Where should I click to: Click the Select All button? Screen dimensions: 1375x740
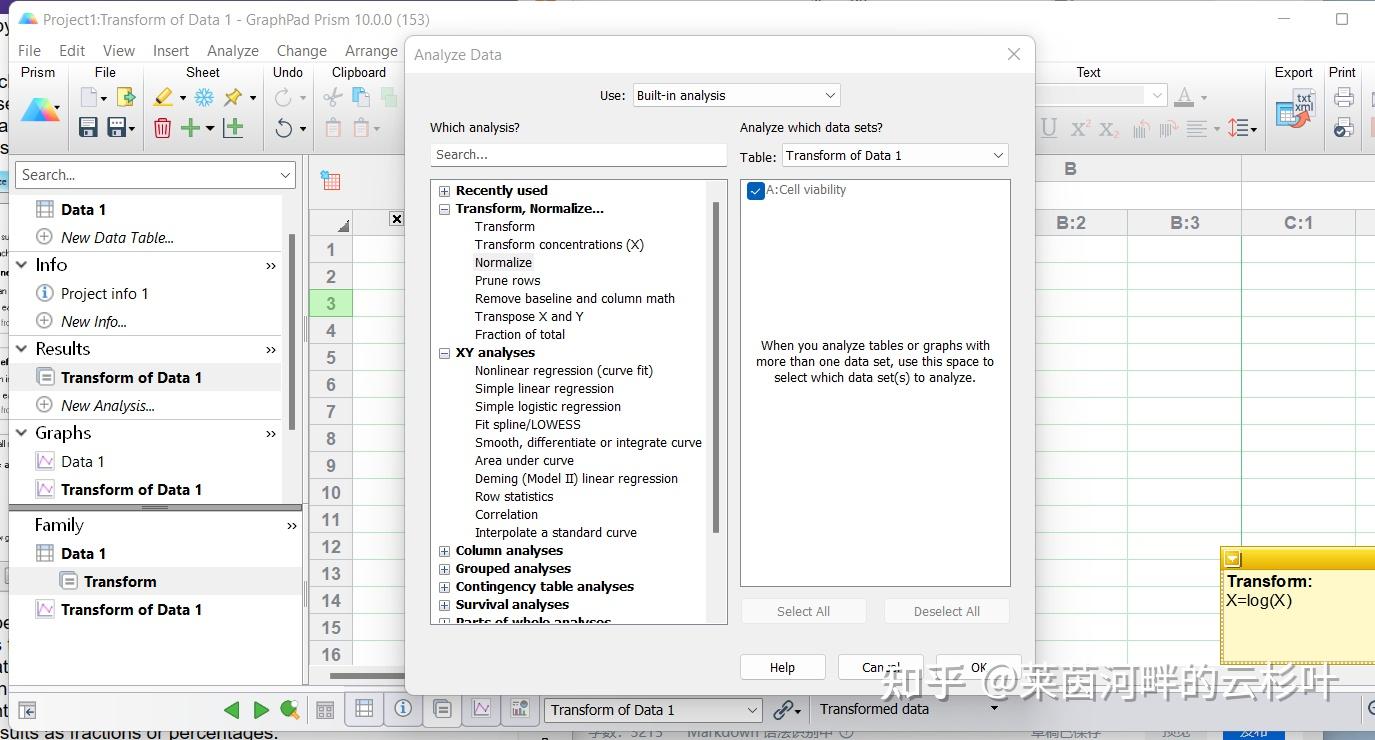(x=804, y=612)
